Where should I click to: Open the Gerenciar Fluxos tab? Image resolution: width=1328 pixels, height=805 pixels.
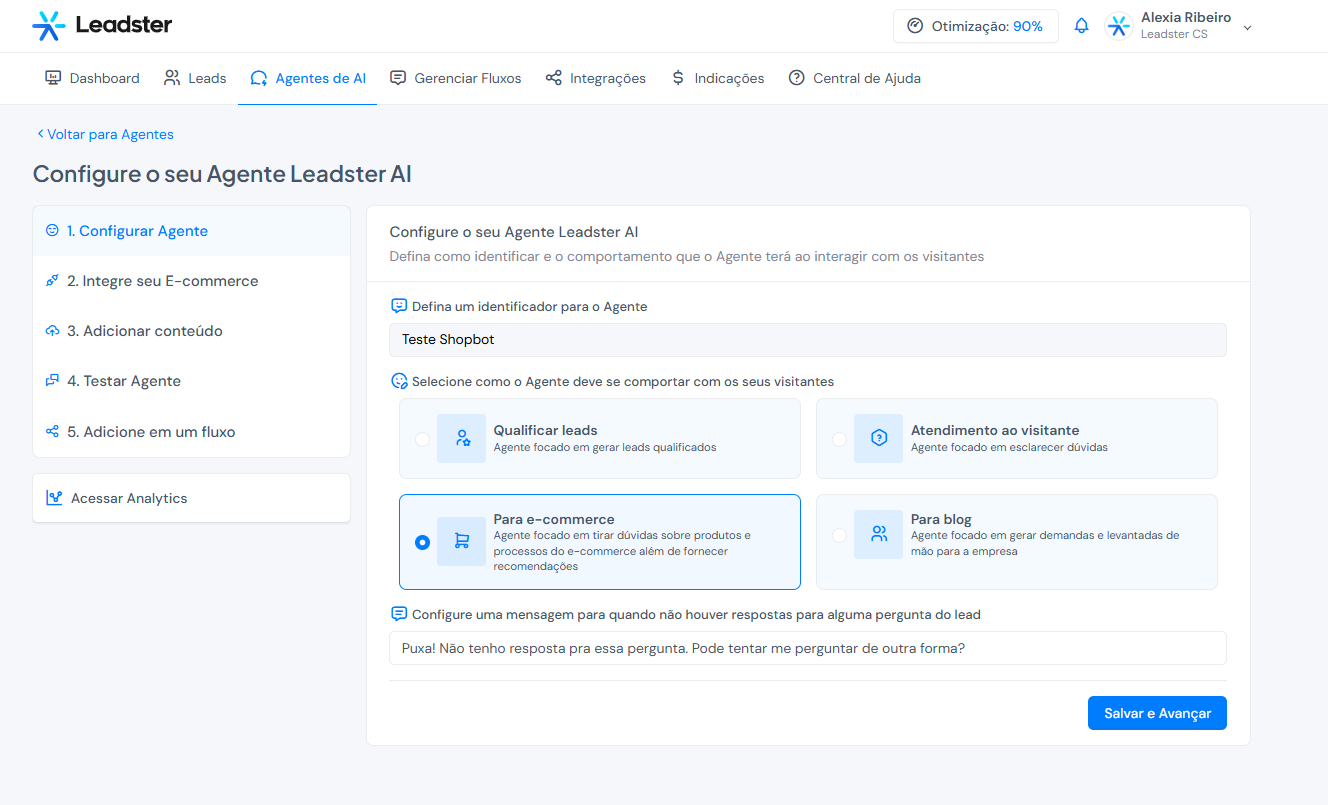(455, 78)
